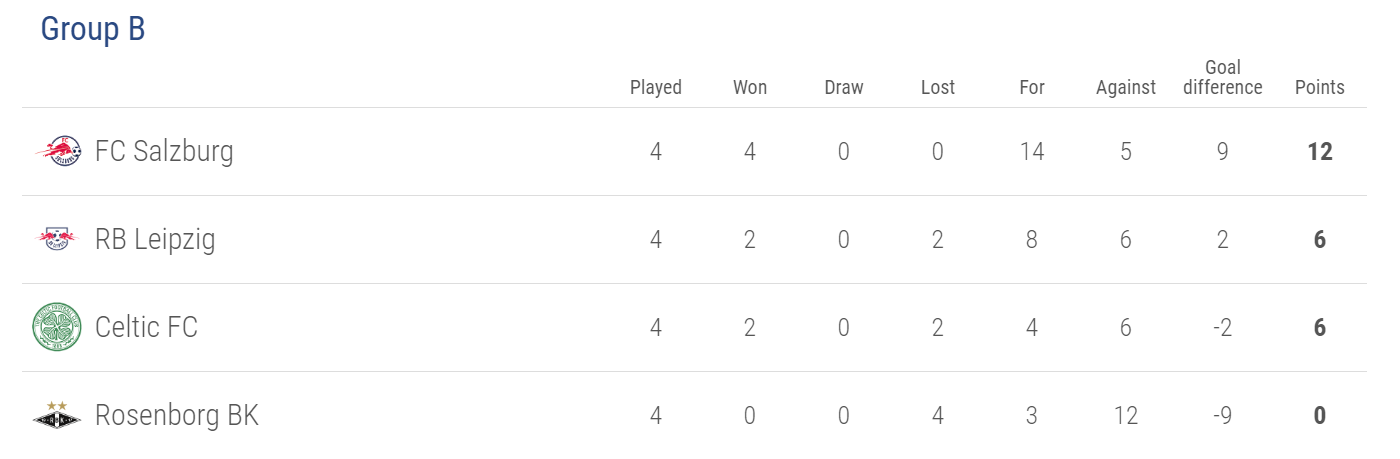1400x459 pixels.
Task: Click the Lost column header
Action: (x=938, y=87)
